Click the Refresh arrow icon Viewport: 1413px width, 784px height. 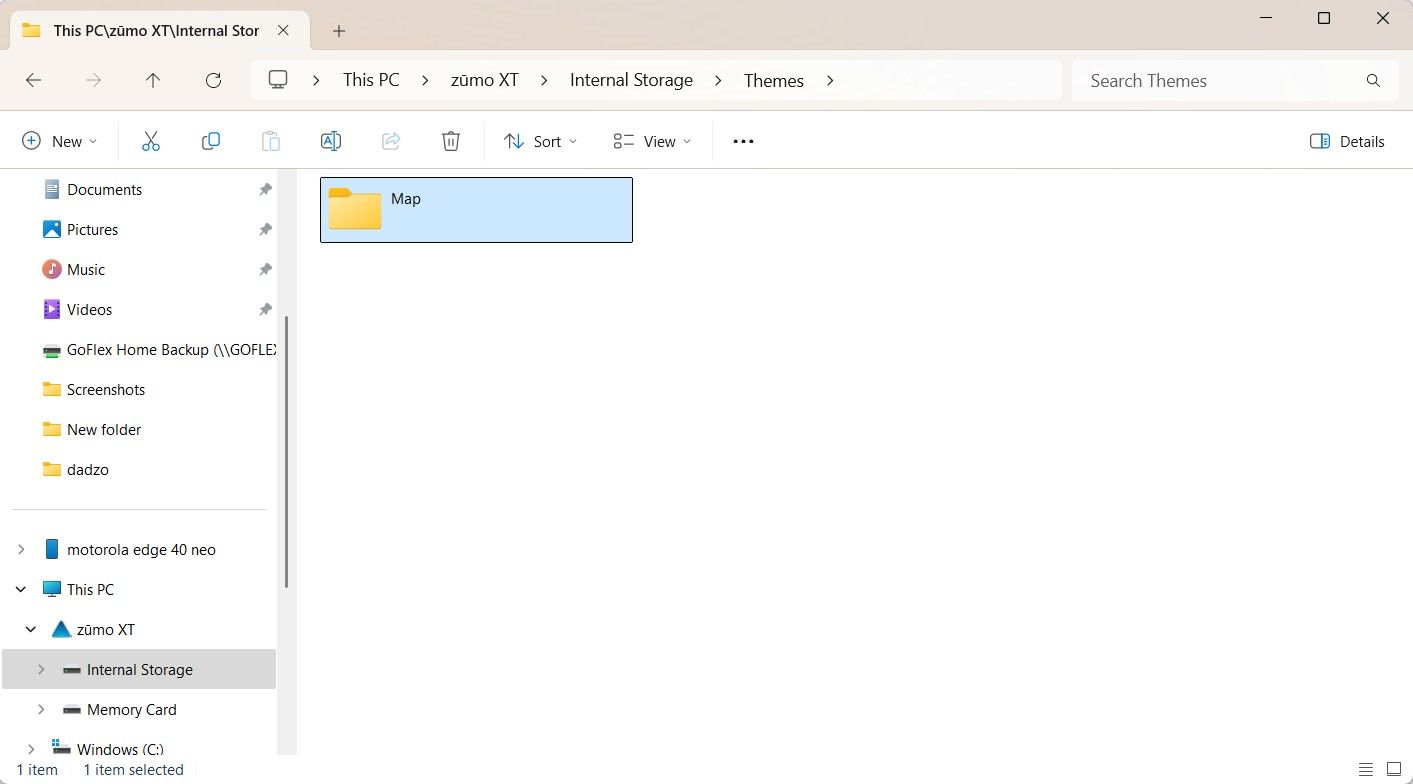tap(213, 81)
